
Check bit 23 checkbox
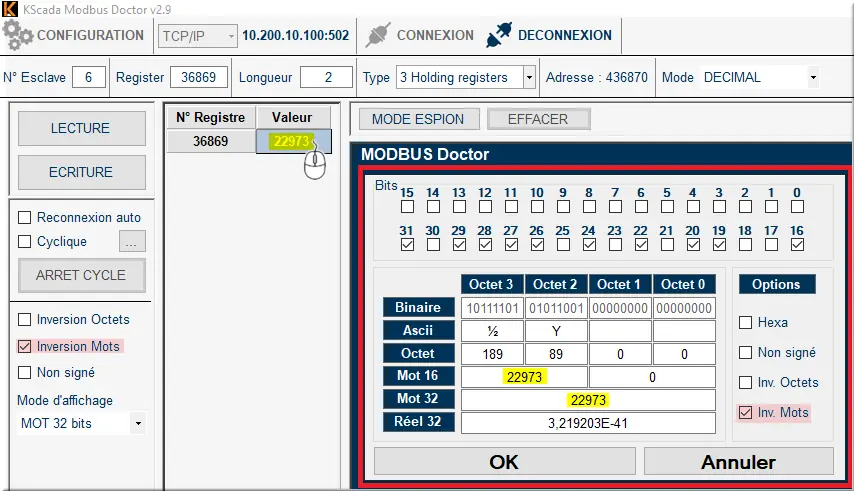pos(615,245)
